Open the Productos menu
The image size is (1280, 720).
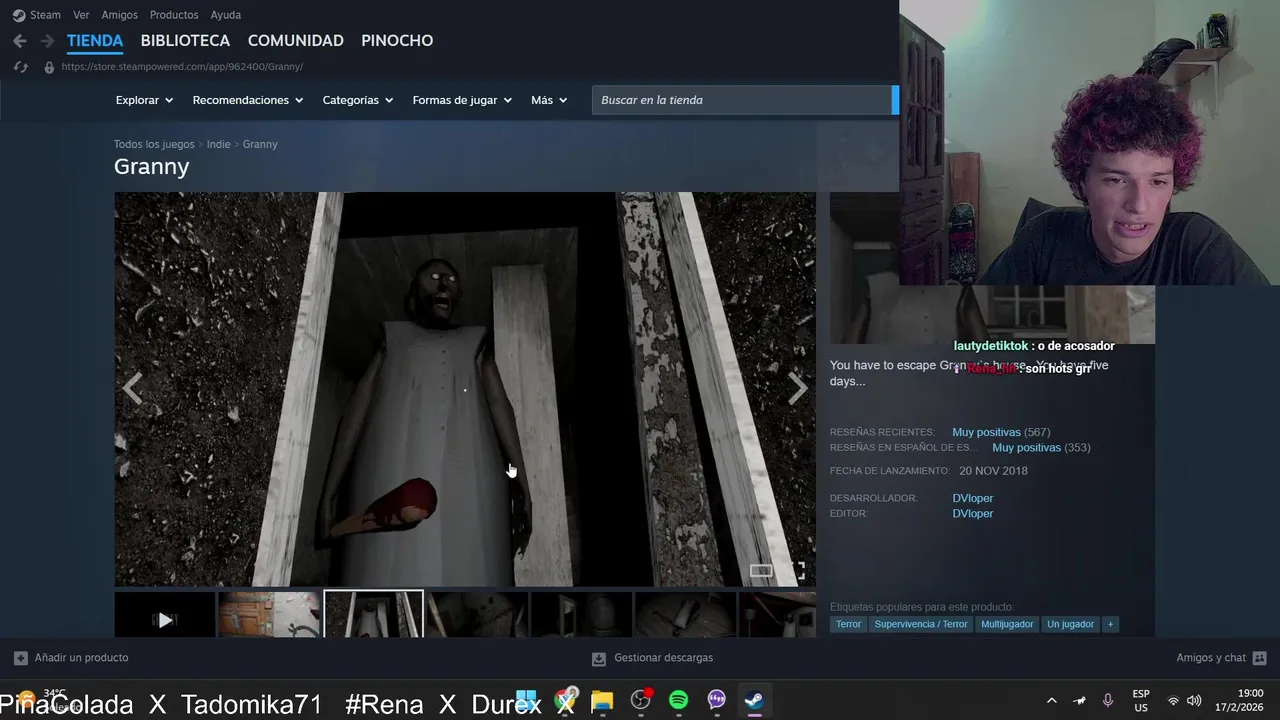tap(174, 15)
